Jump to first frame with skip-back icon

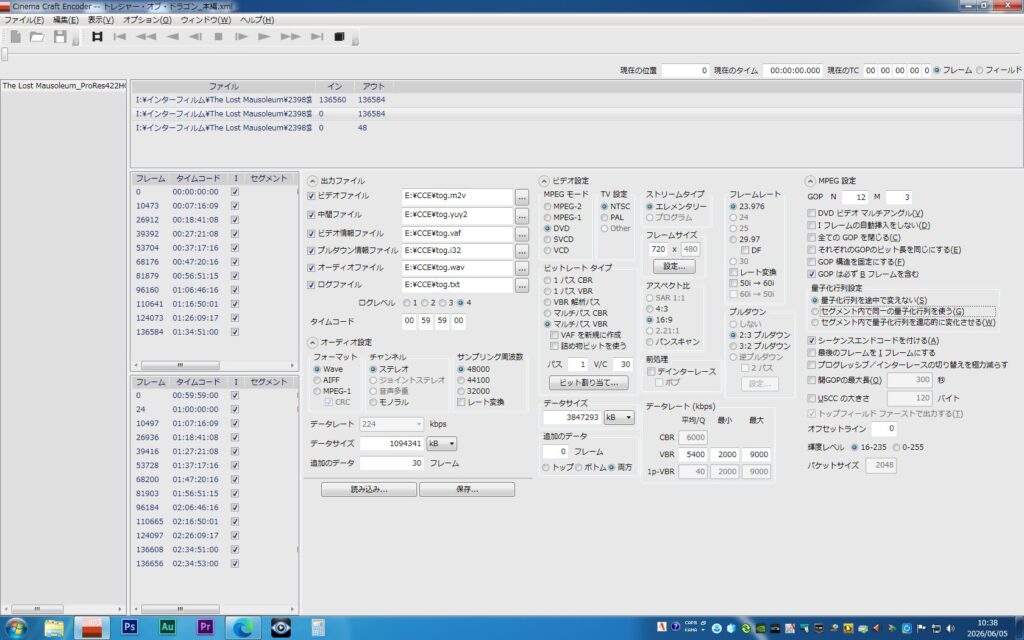tap(120, 37)
